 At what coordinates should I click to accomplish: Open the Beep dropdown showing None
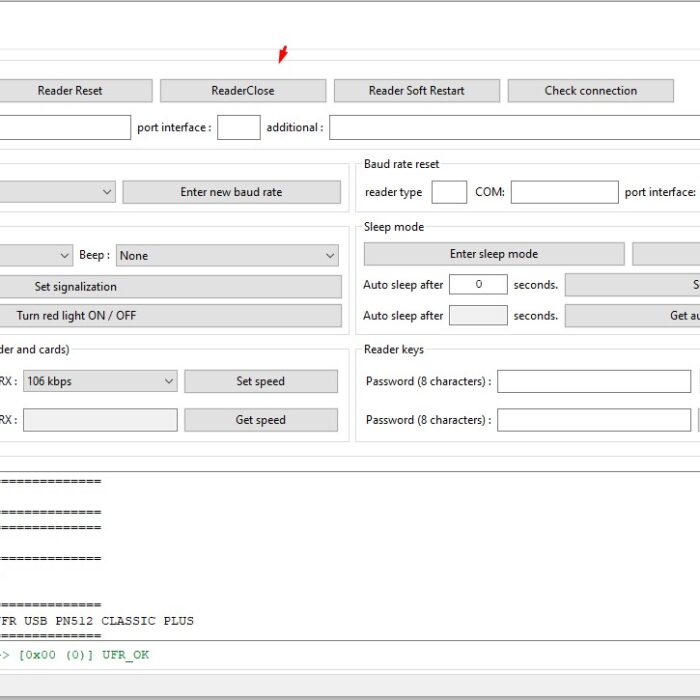[227, 255]
